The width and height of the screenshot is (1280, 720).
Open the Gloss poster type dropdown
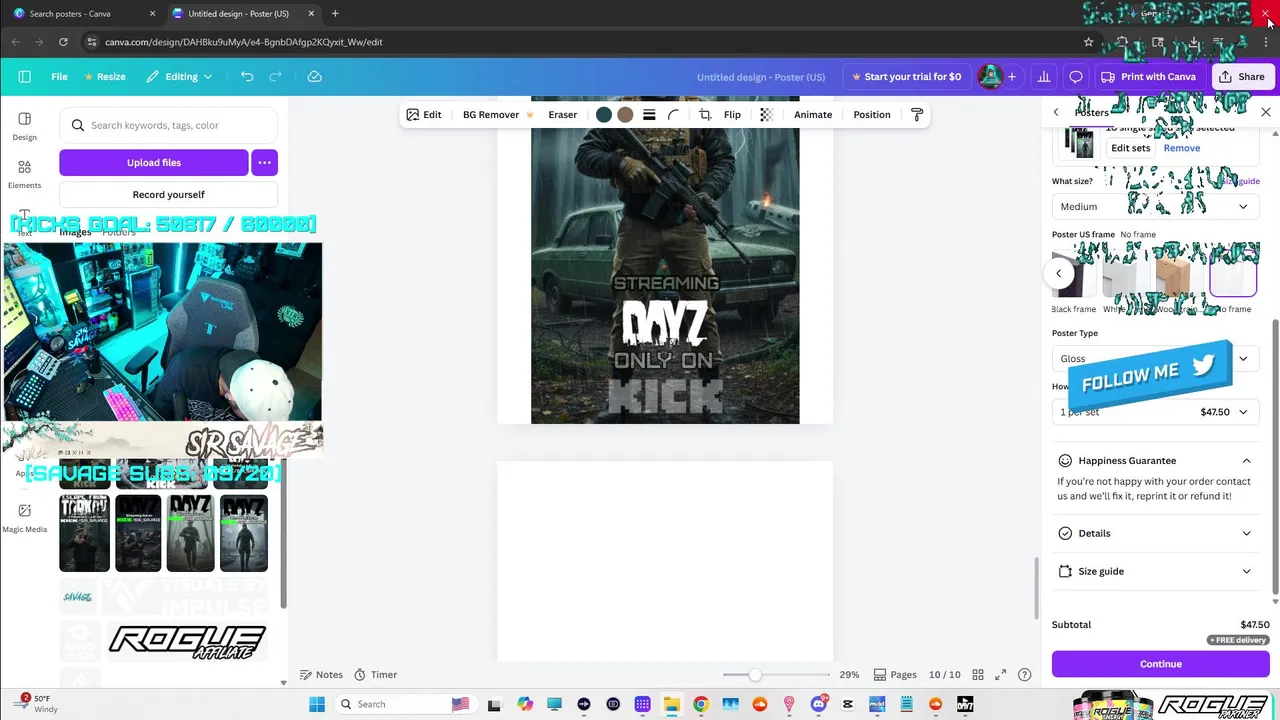point(1155,359)
